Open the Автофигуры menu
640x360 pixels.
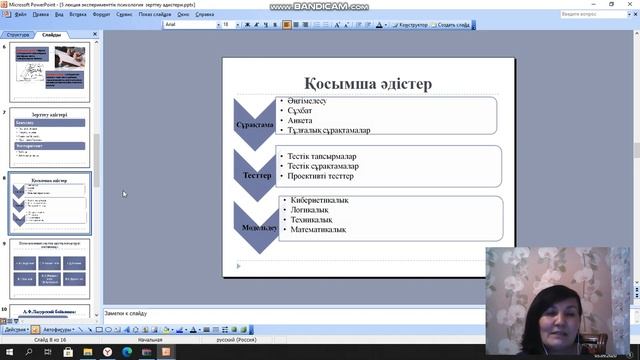tap(58, 329)
